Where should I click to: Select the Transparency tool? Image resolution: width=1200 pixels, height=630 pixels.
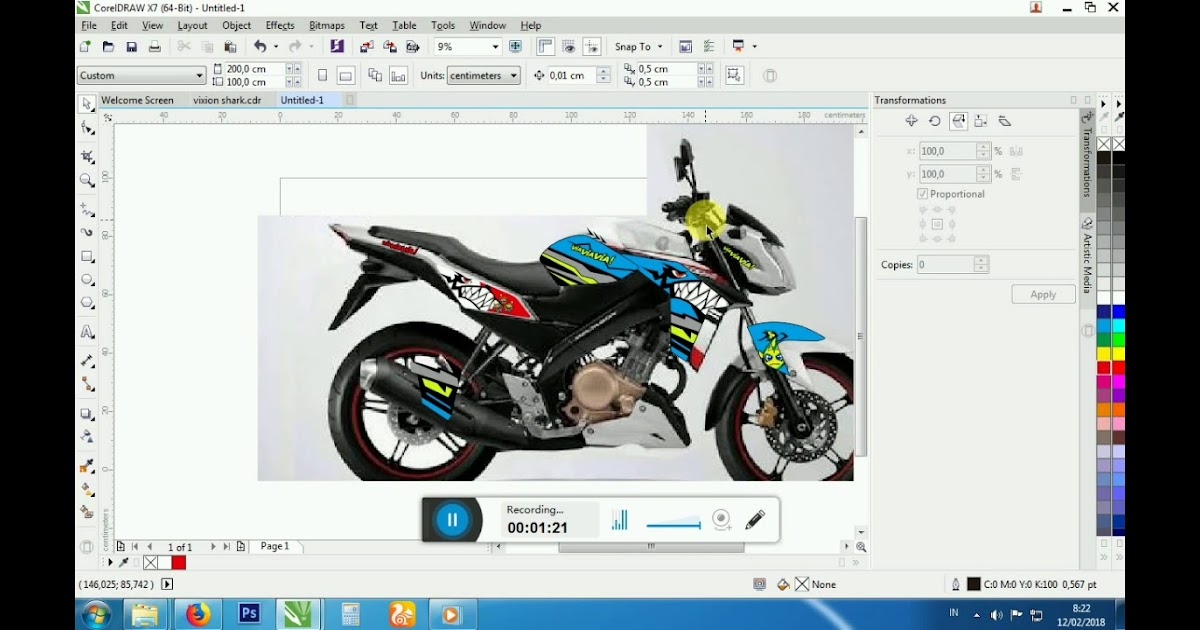point(87,436)
